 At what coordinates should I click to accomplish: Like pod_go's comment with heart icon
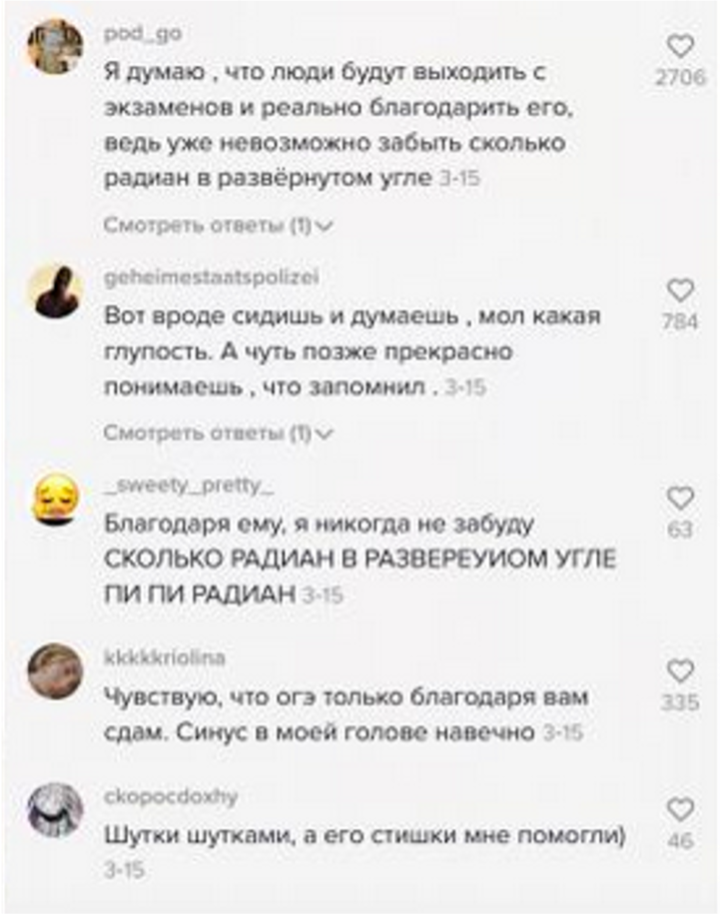[x=680, y=46]
